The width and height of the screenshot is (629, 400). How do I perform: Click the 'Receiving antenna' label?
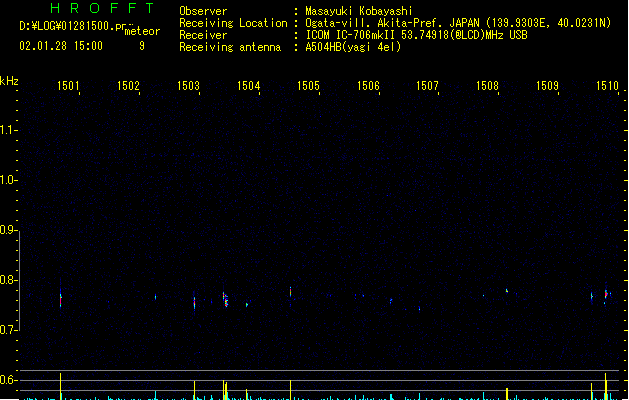pyautogui.click(x=230, y=47)
